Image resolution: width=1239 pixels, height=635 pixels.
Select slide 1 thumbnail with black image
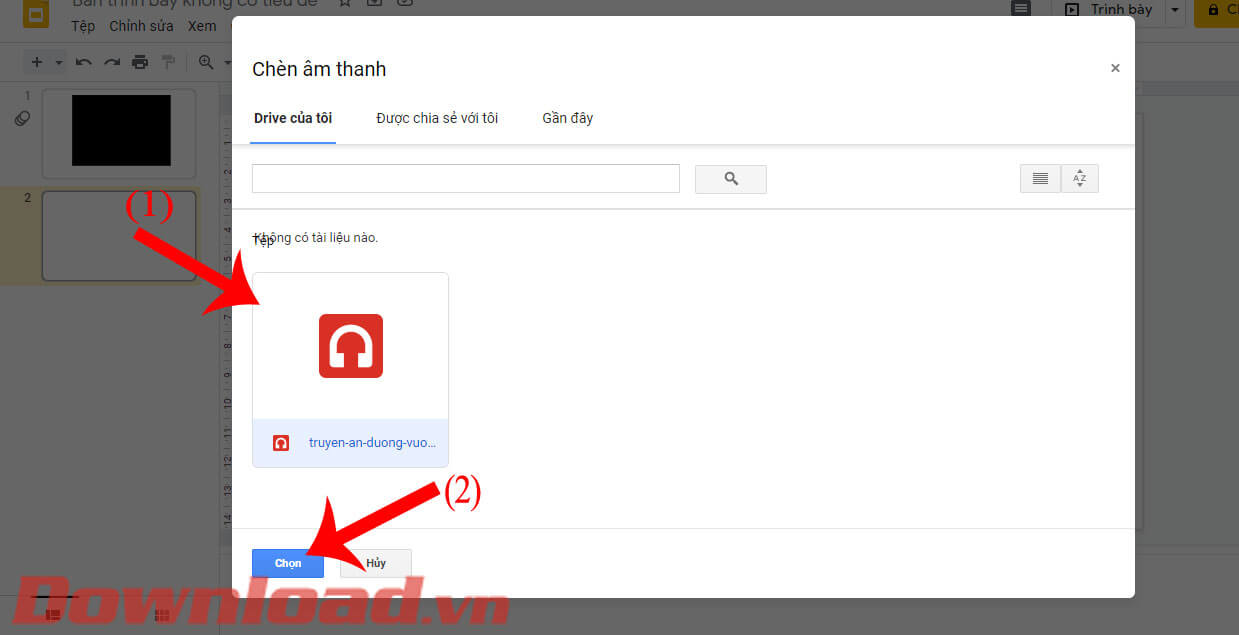pos(121,131)
